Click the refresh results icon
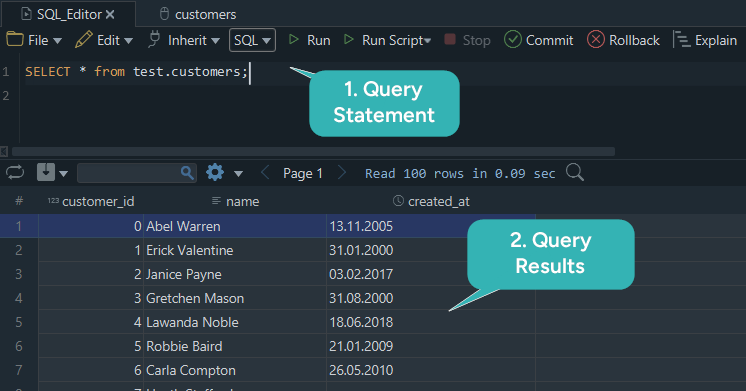The image size is (746, 391). 15,172
